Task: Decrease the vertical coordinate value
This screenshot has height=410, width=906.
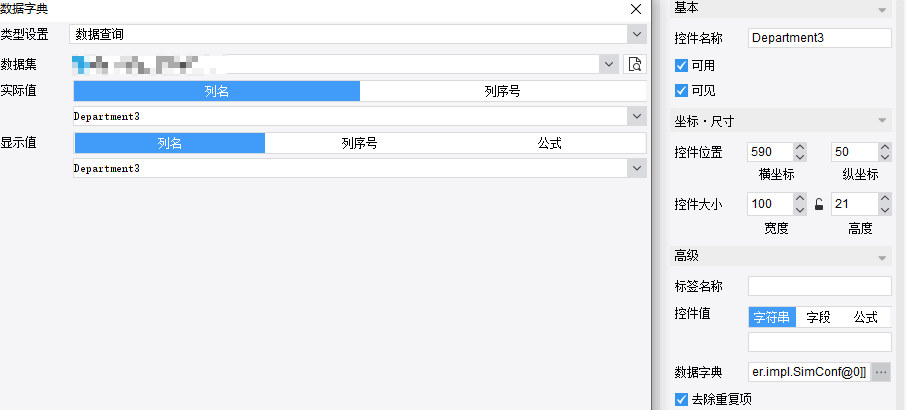Action: [885, 157]
